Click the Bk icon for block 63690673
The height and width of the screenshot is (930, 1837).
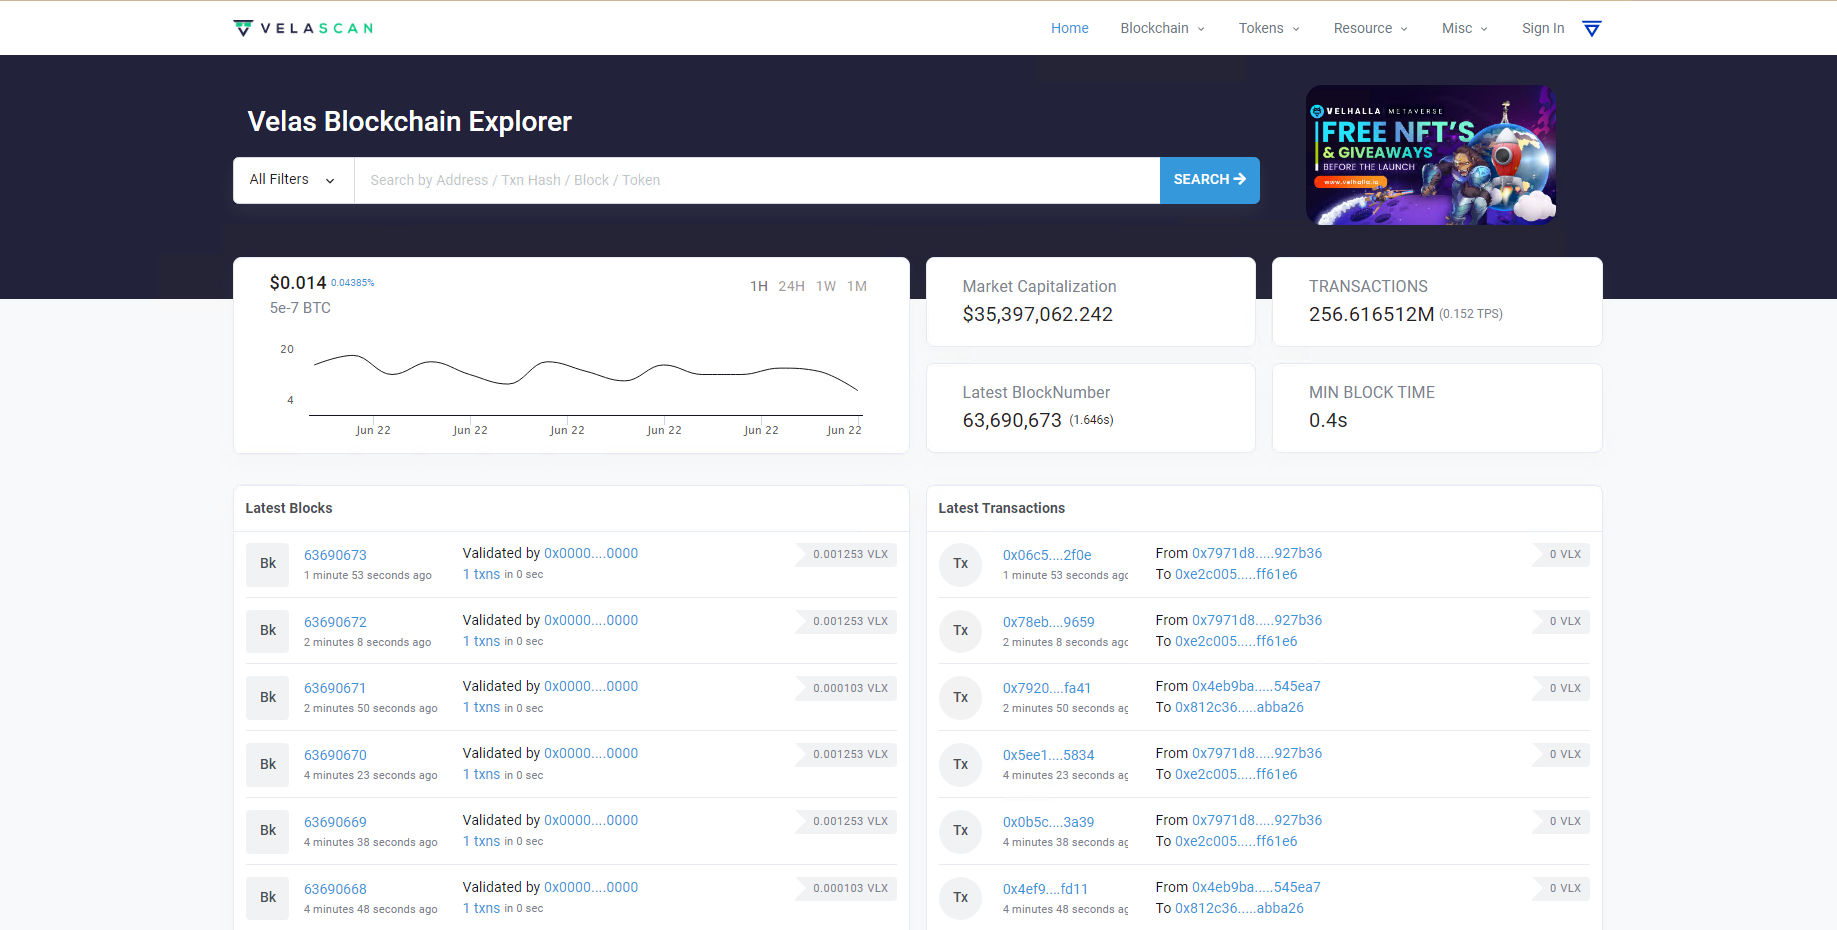[268, 564]
